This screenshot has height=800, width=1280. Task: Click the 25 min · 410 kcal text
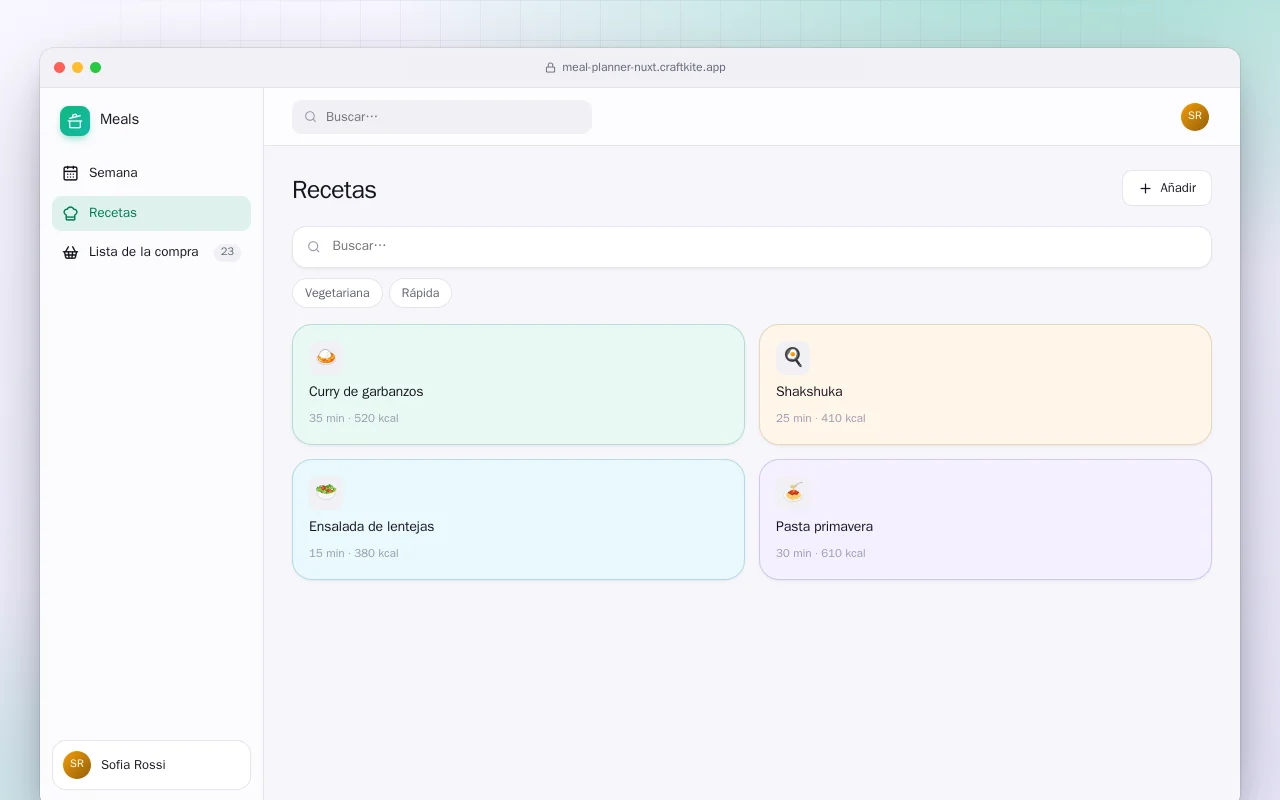[x=821, y=418]
